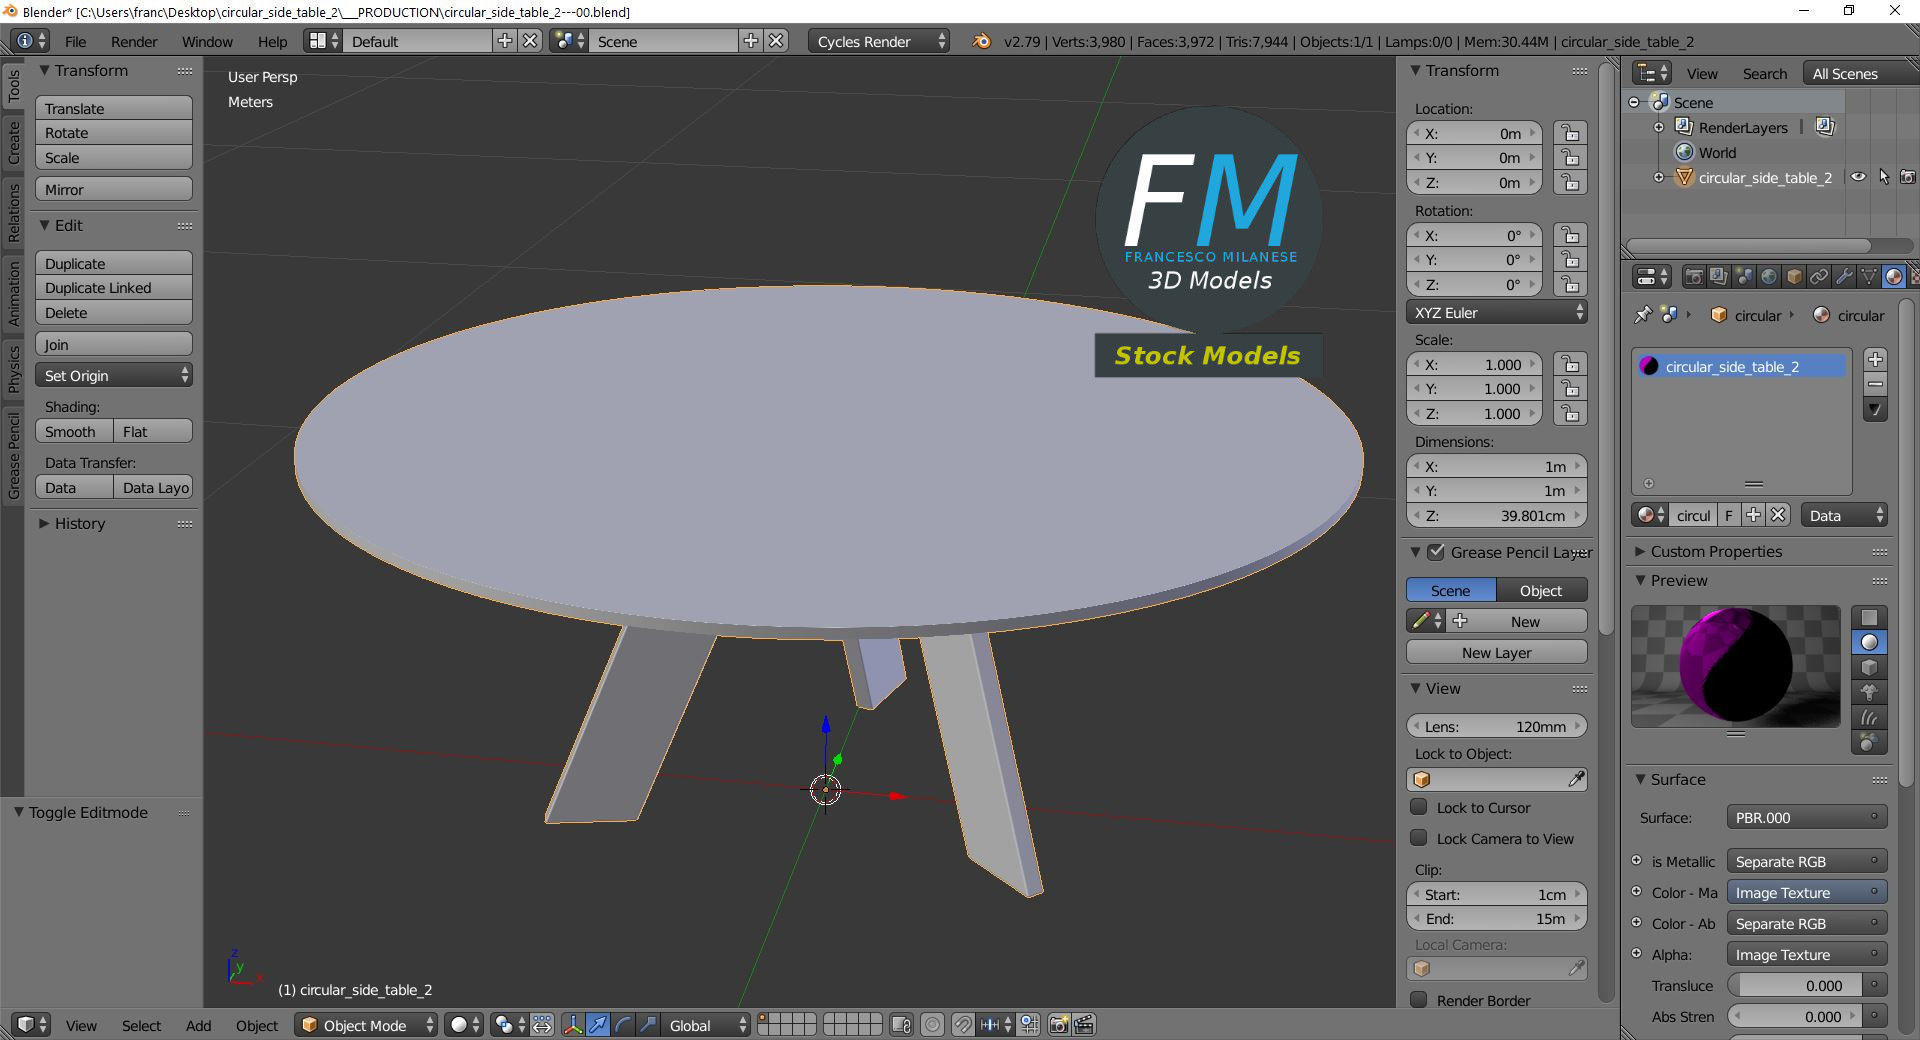Image resolution: width=1920 pixels, height=1040 pixels.
Task: Open the Render properties camera tab
Action: [x=1694, y=276]
